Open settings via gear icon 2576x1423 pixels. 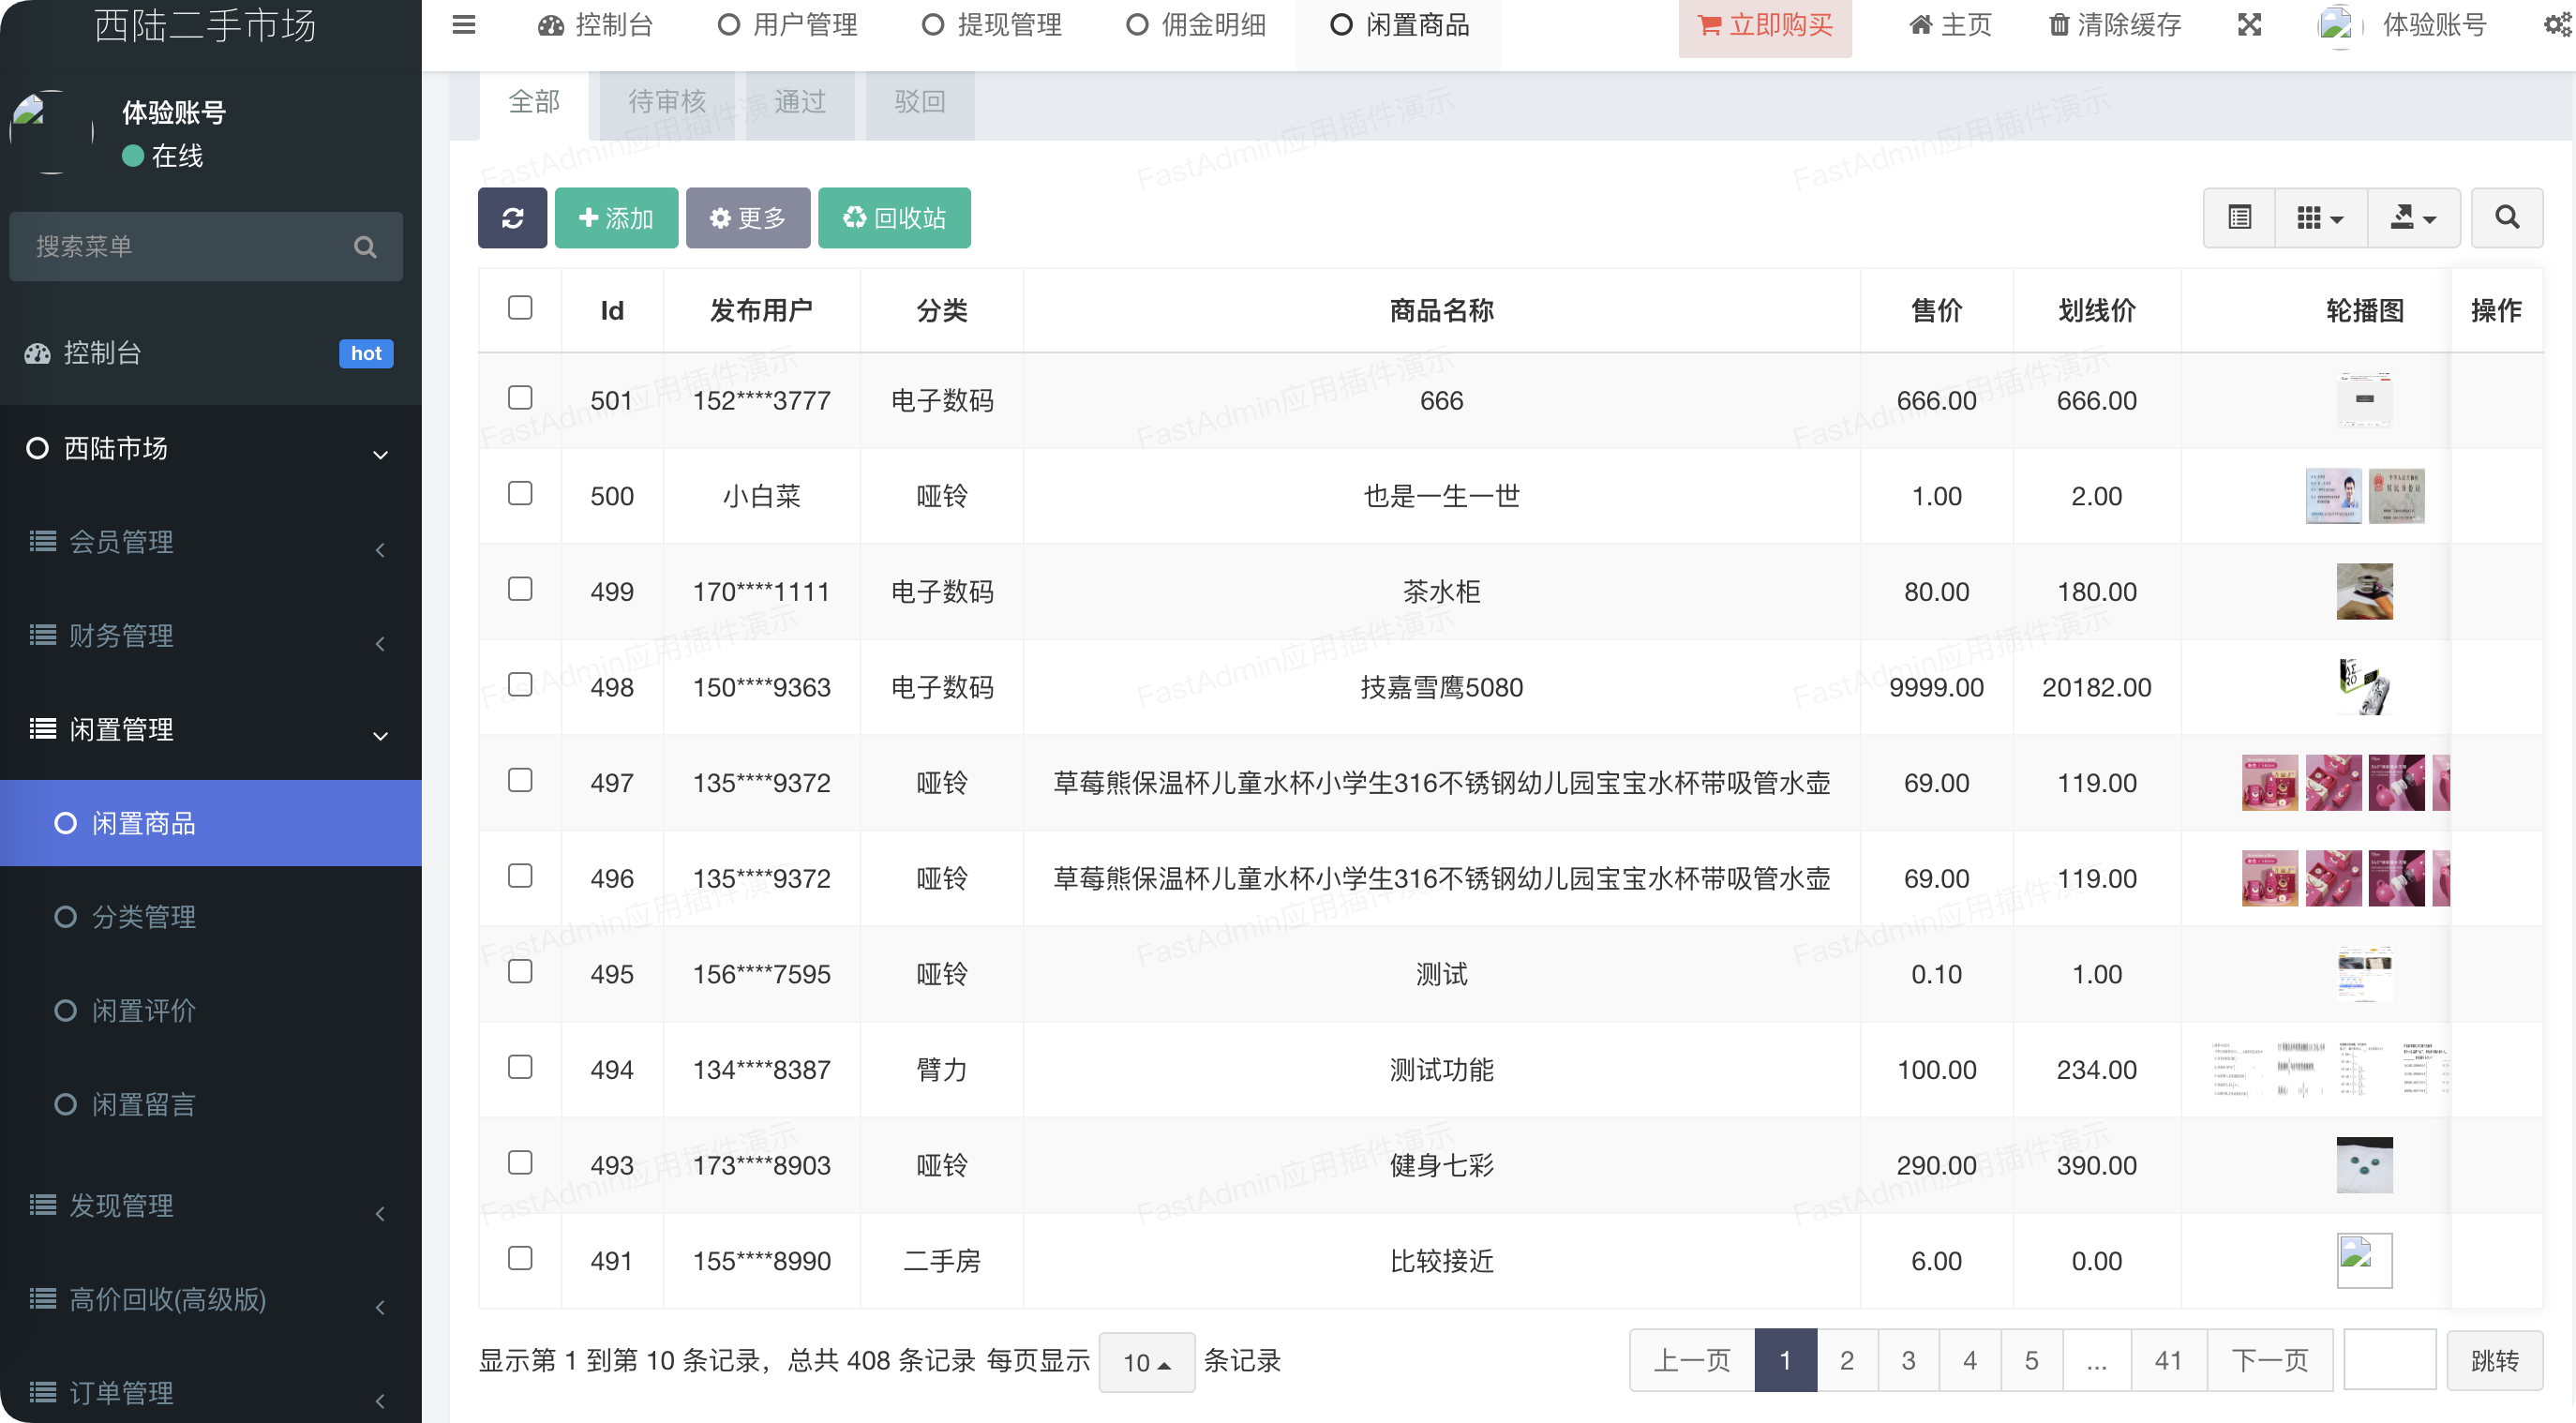(x=2553, y=25)
